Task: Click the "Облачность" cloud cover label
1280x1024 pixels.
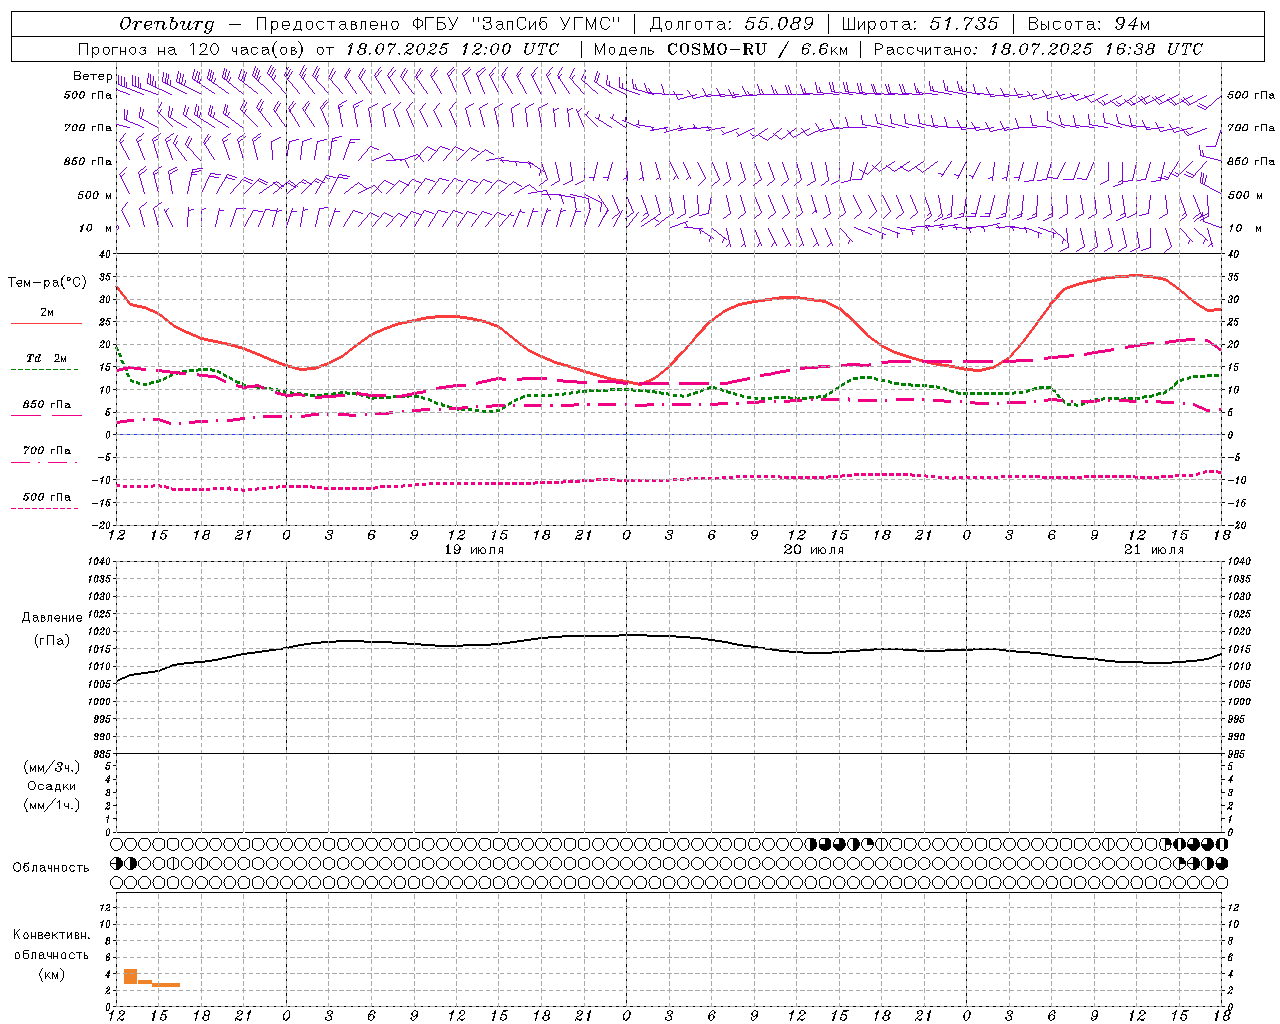Action: click(x=51, y=868)
